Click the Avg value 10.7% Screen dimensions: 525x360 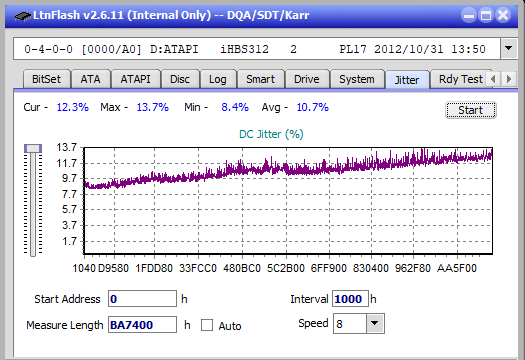point(313,107)
